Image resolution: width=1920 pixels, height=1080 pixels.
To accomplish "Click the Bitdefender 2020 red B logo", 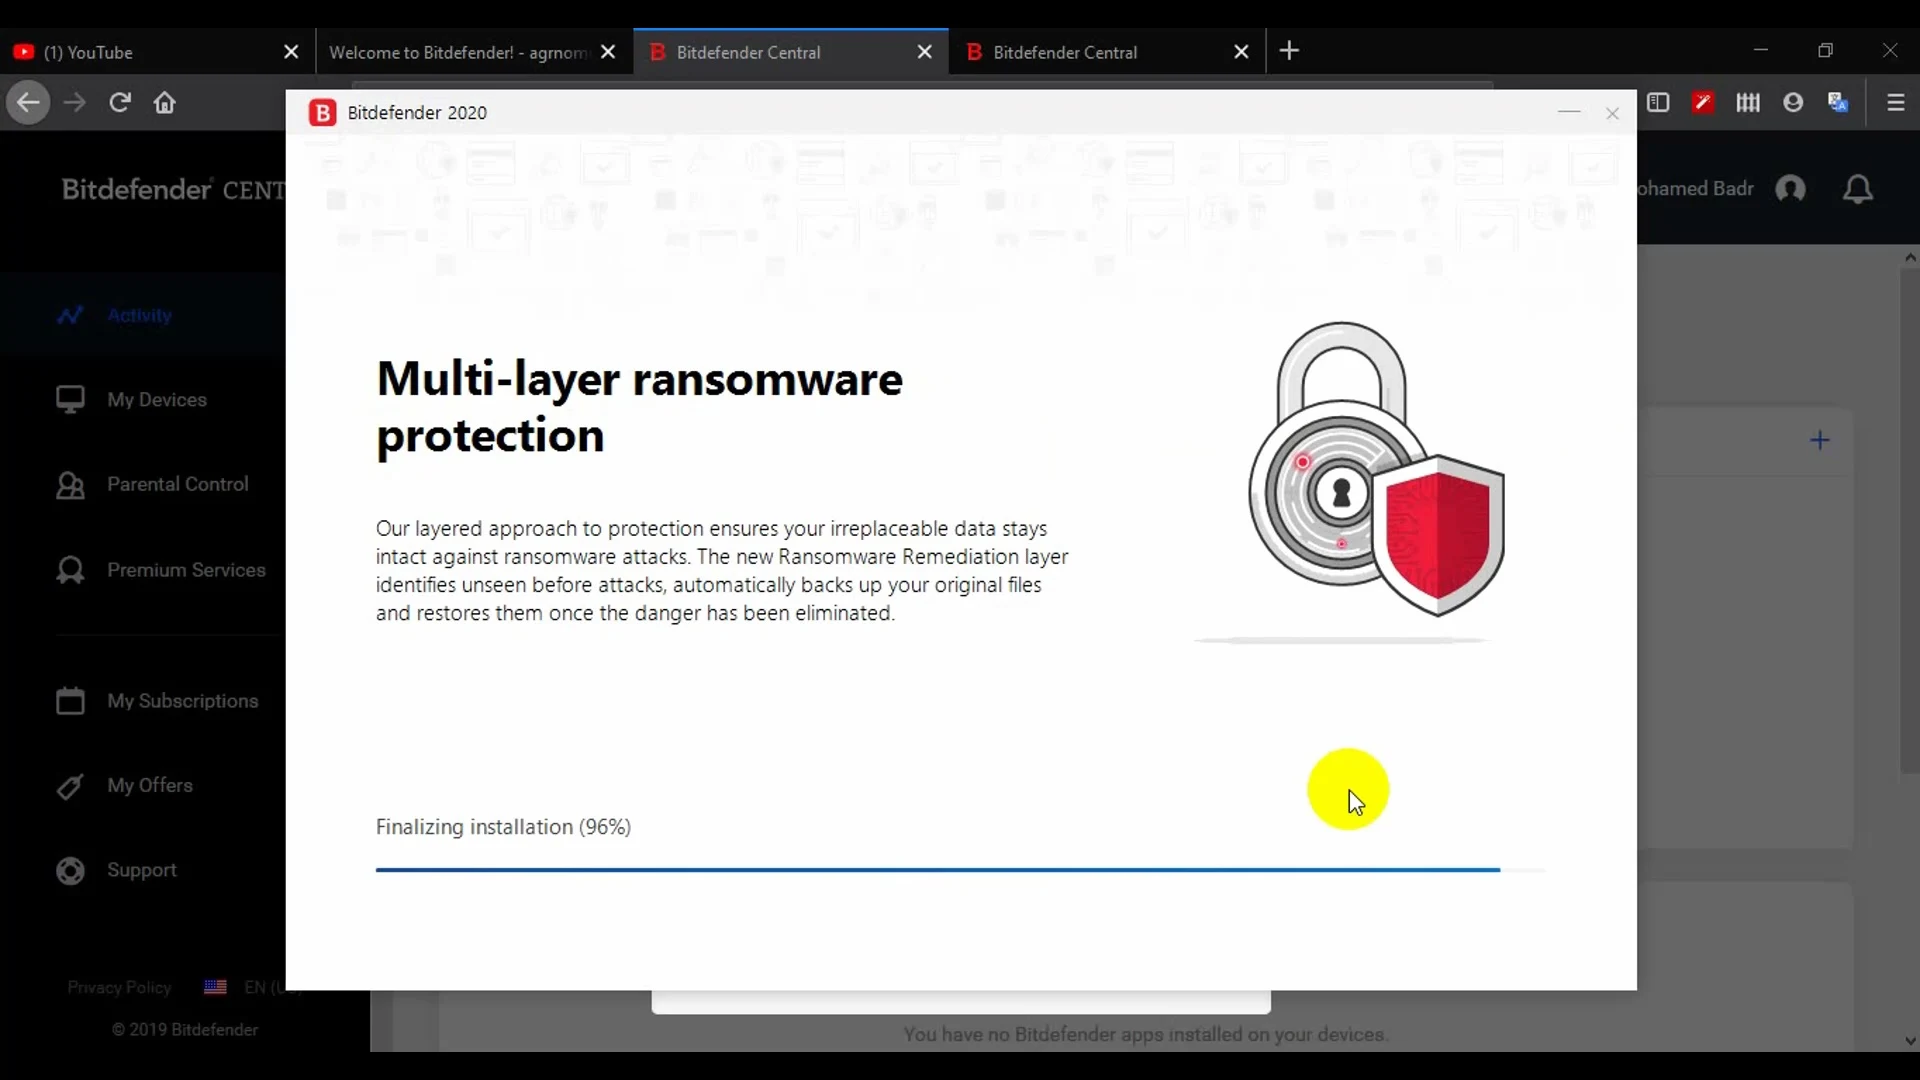I will [322, 113].
